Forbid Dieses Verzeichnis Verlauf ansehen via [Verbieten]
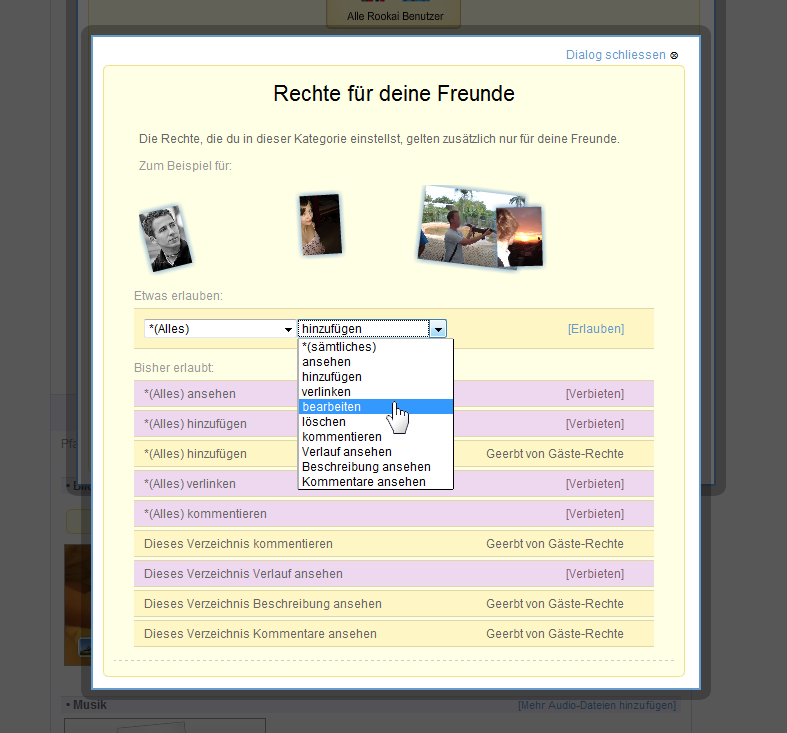Screen dimensions: 787x733 click(x=594, y=574)
